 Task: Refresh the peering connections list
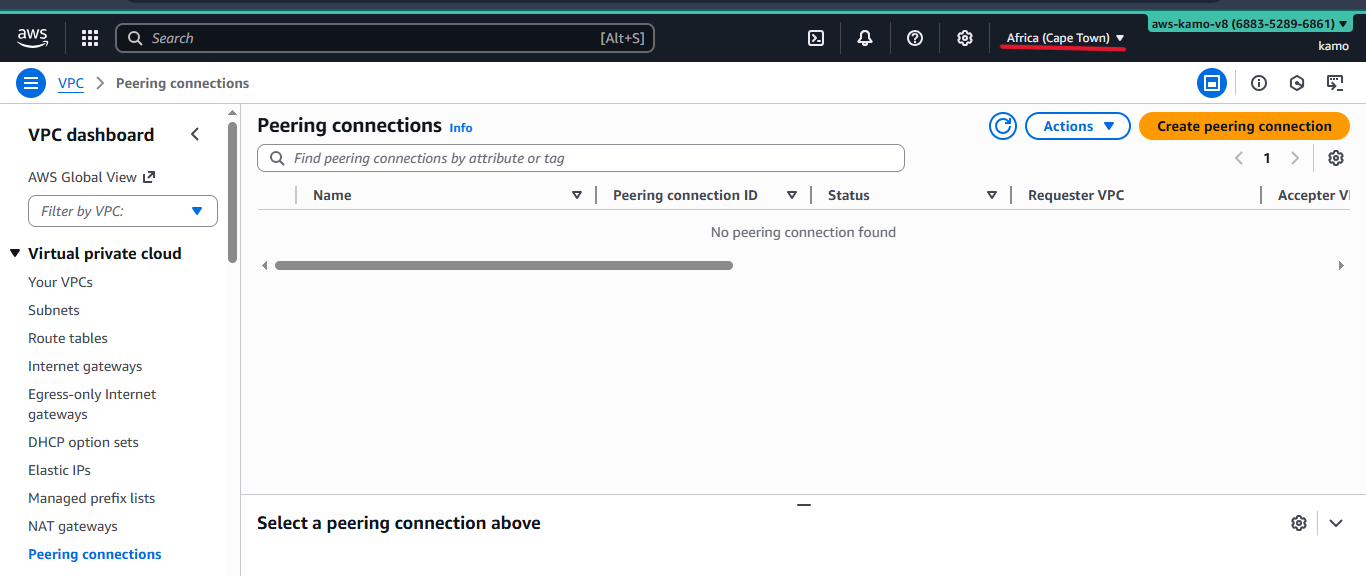1002,126
